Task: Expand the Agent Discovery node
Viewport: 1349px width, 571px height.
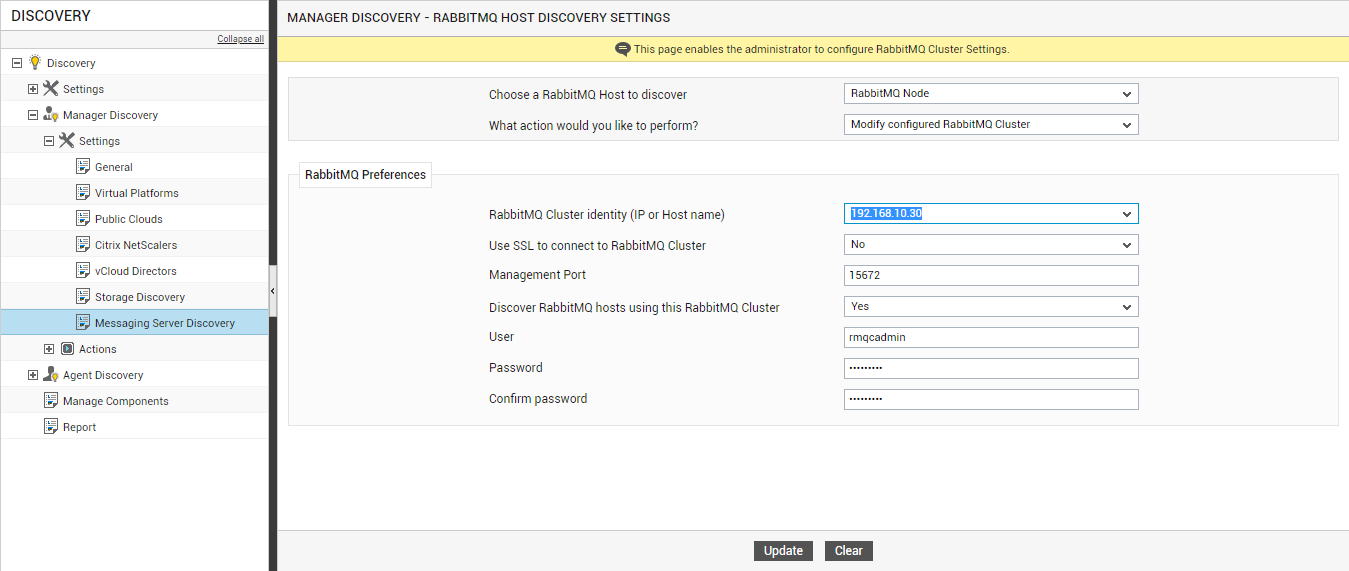Action: [x=33, y=375]
